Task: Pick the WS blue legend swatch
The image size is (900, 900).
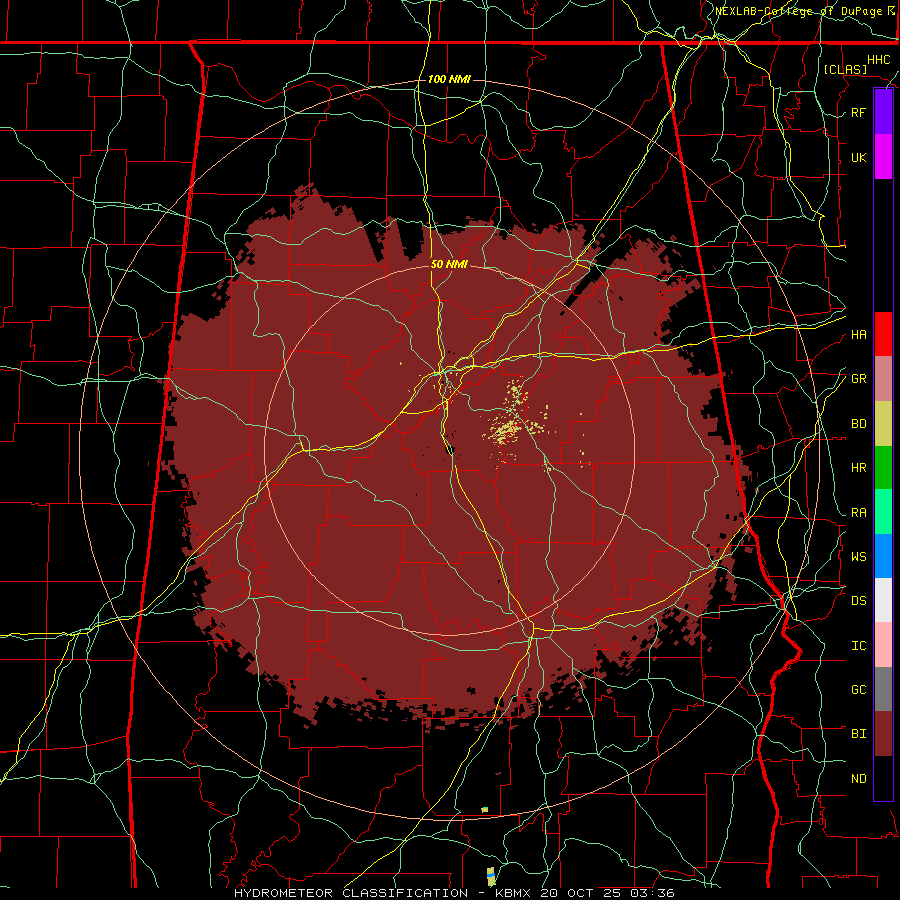Action: click(883, 556)
